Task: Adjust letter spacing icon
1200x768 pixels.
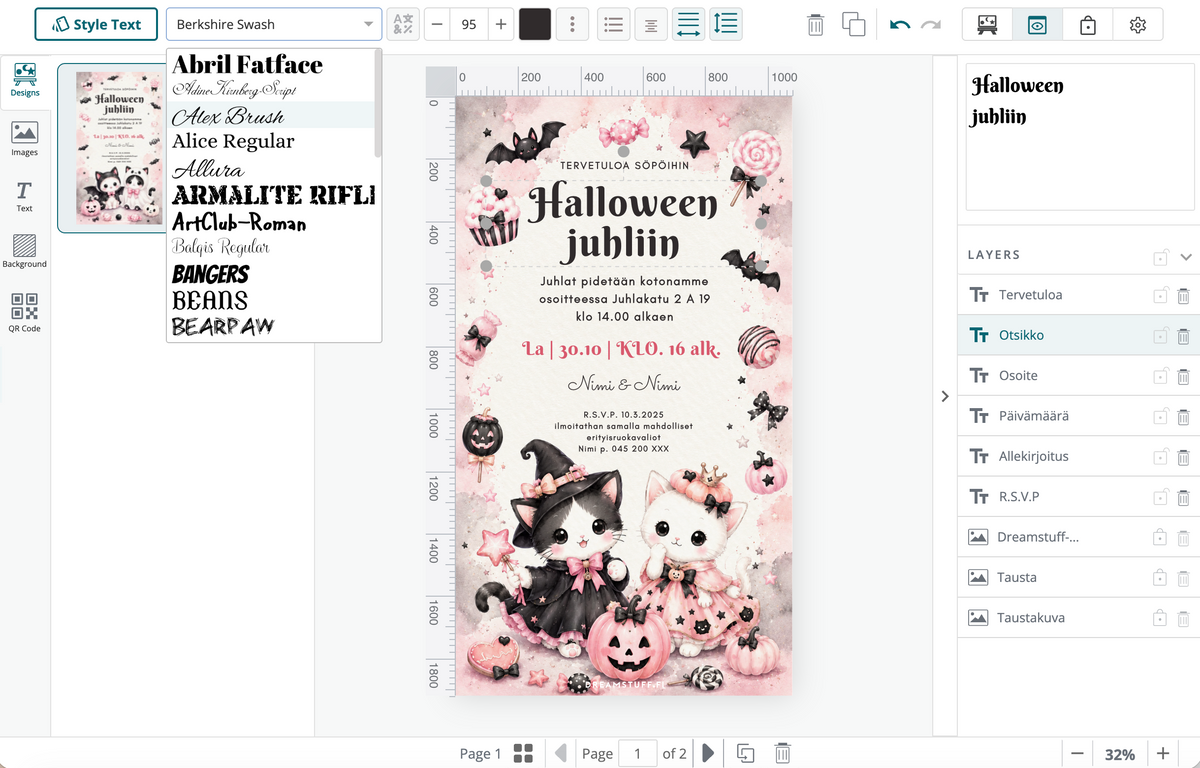Action: click(x=688, y=24)
